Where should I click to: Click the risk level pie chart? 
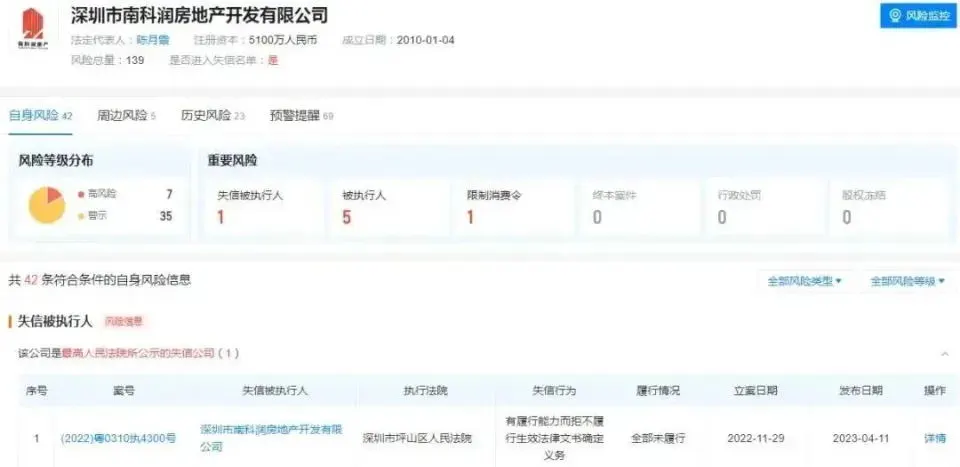47,206
